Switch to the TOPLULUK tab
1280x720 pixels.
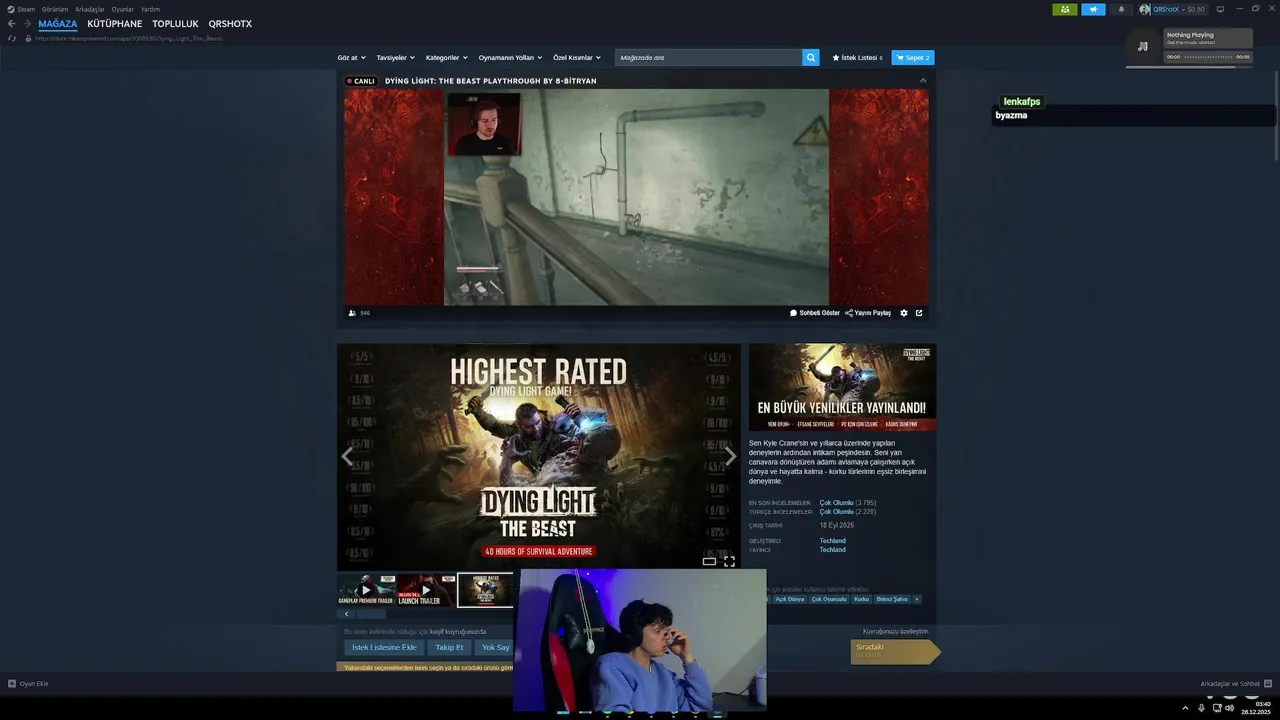point(175,24)
